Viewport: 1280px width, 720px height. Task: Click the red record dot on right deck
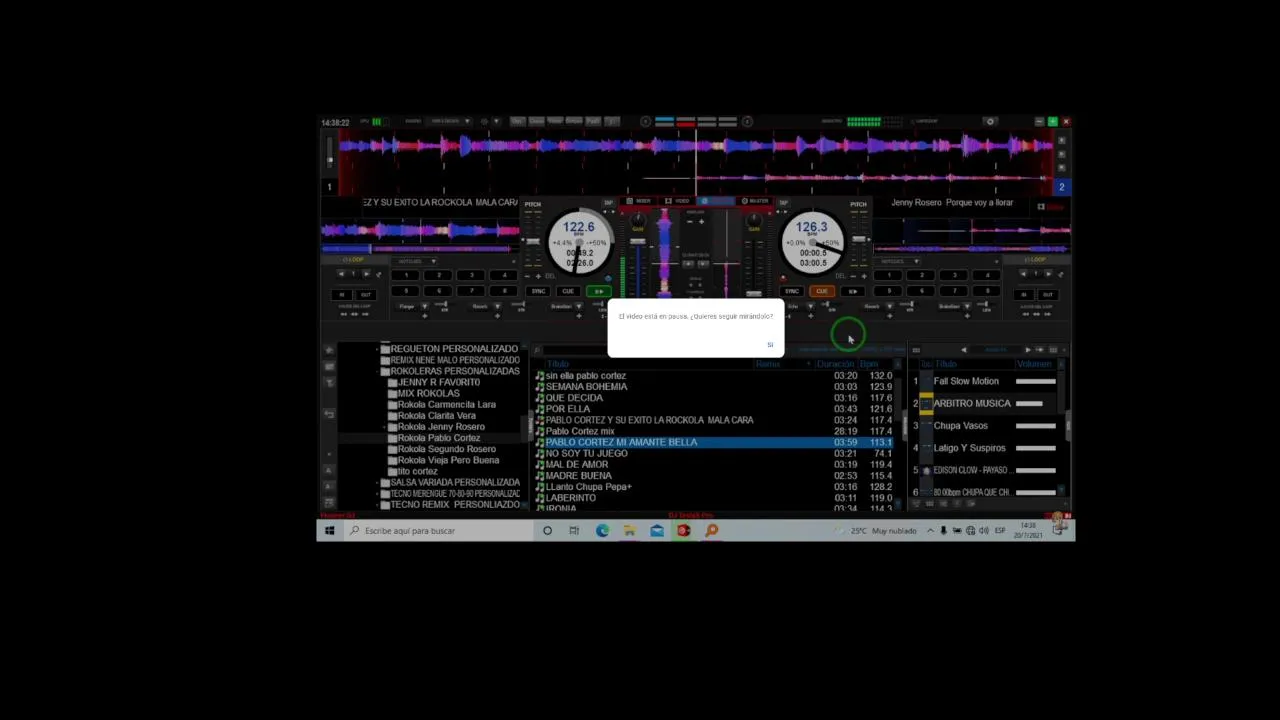click(x=783, y=278)
